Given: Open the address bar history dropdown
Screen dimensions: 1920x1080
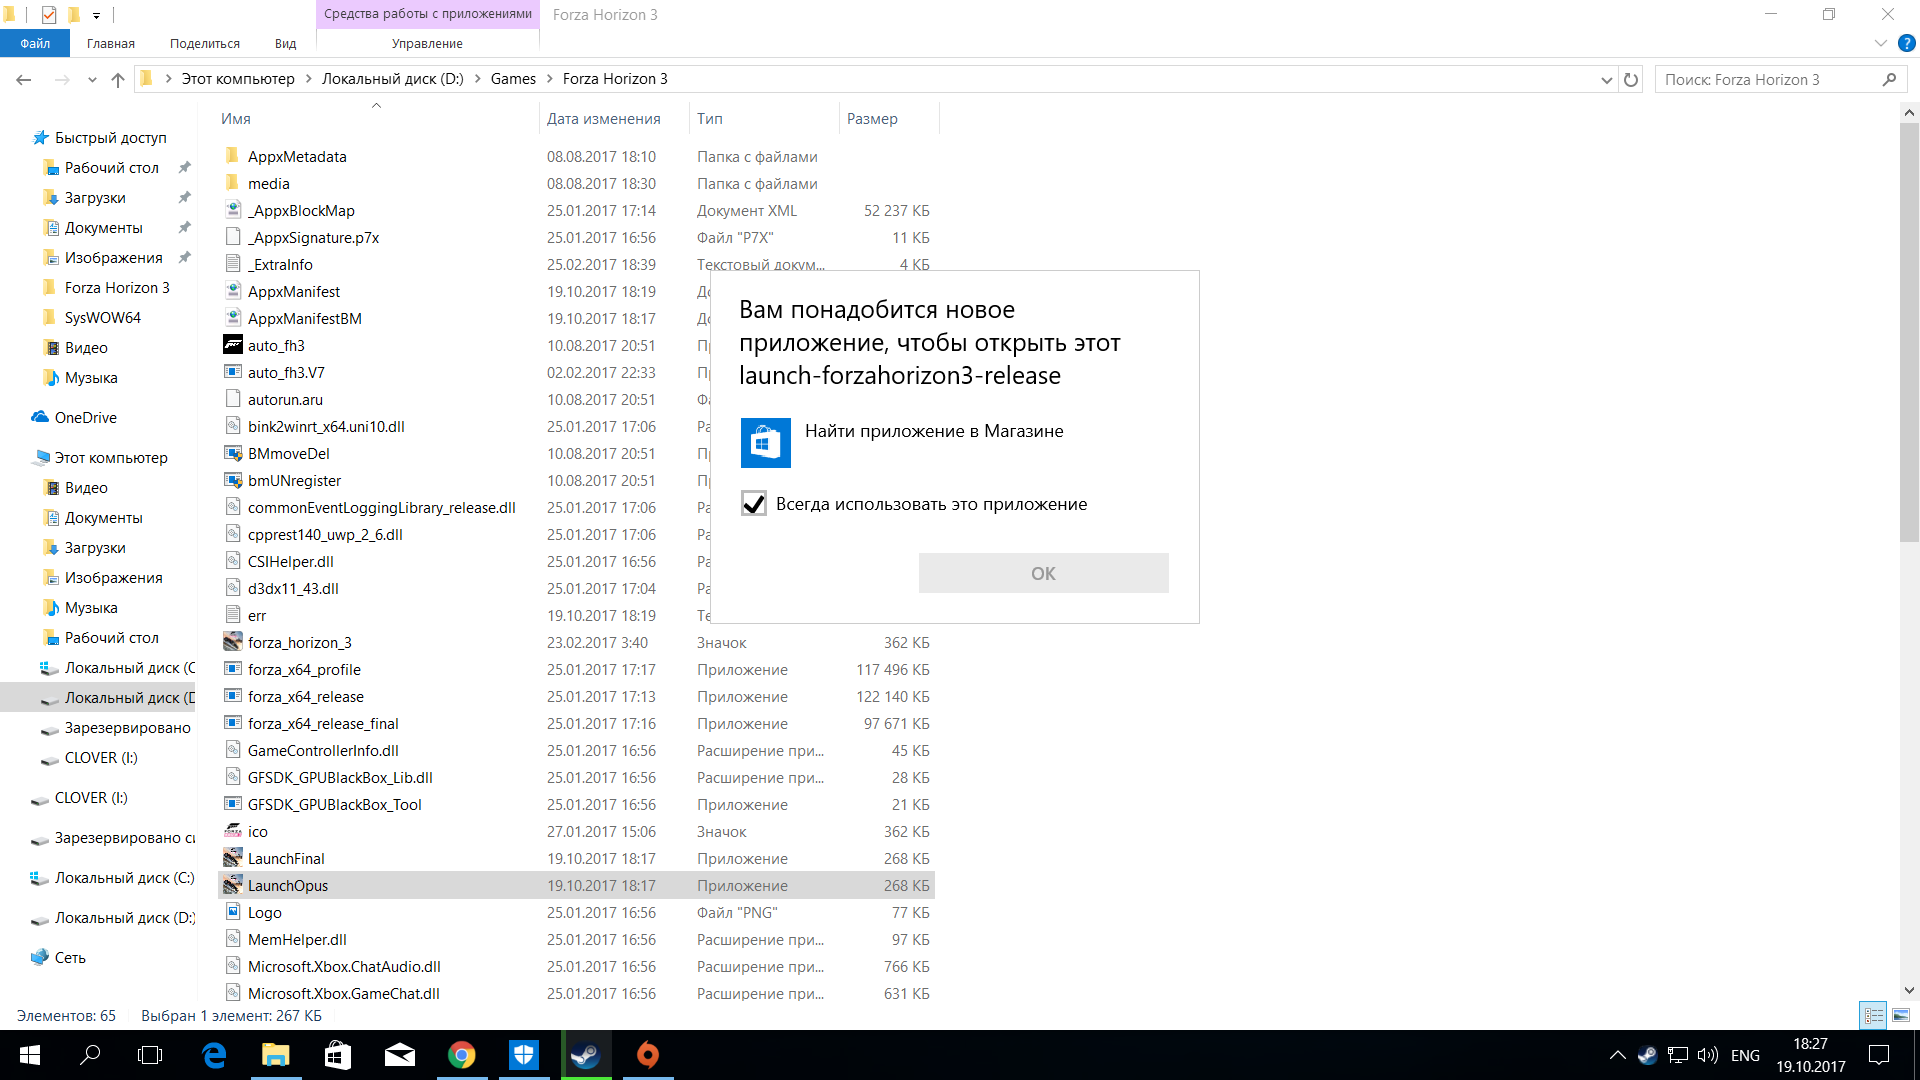Looking at the screenshot, I should (1606, 80).
